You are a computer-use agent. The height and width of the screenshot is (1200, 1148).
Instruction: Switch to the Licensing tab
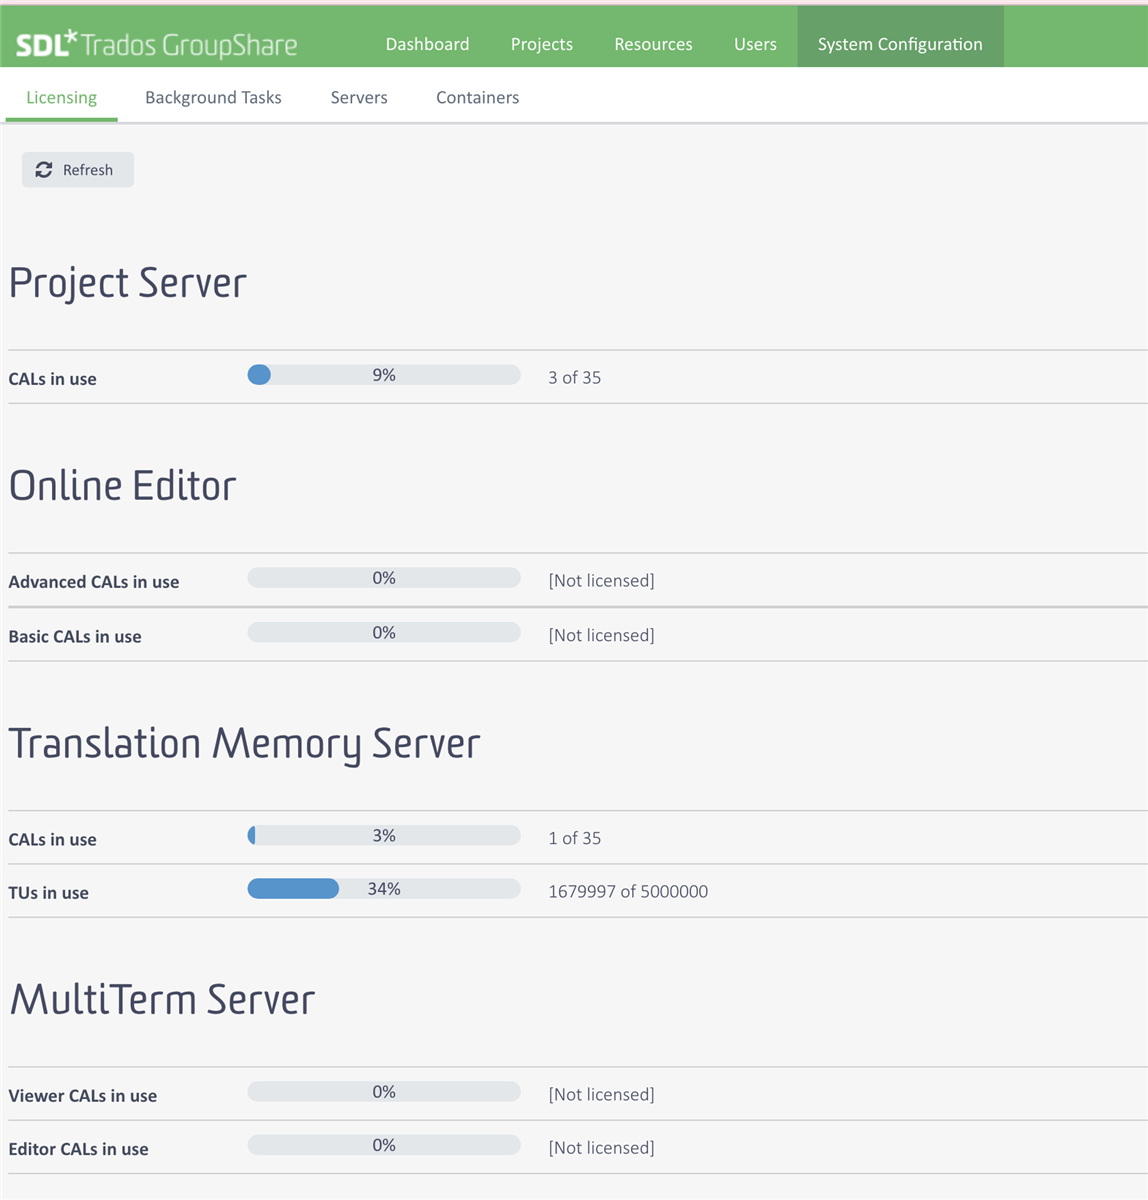[61, 97]
